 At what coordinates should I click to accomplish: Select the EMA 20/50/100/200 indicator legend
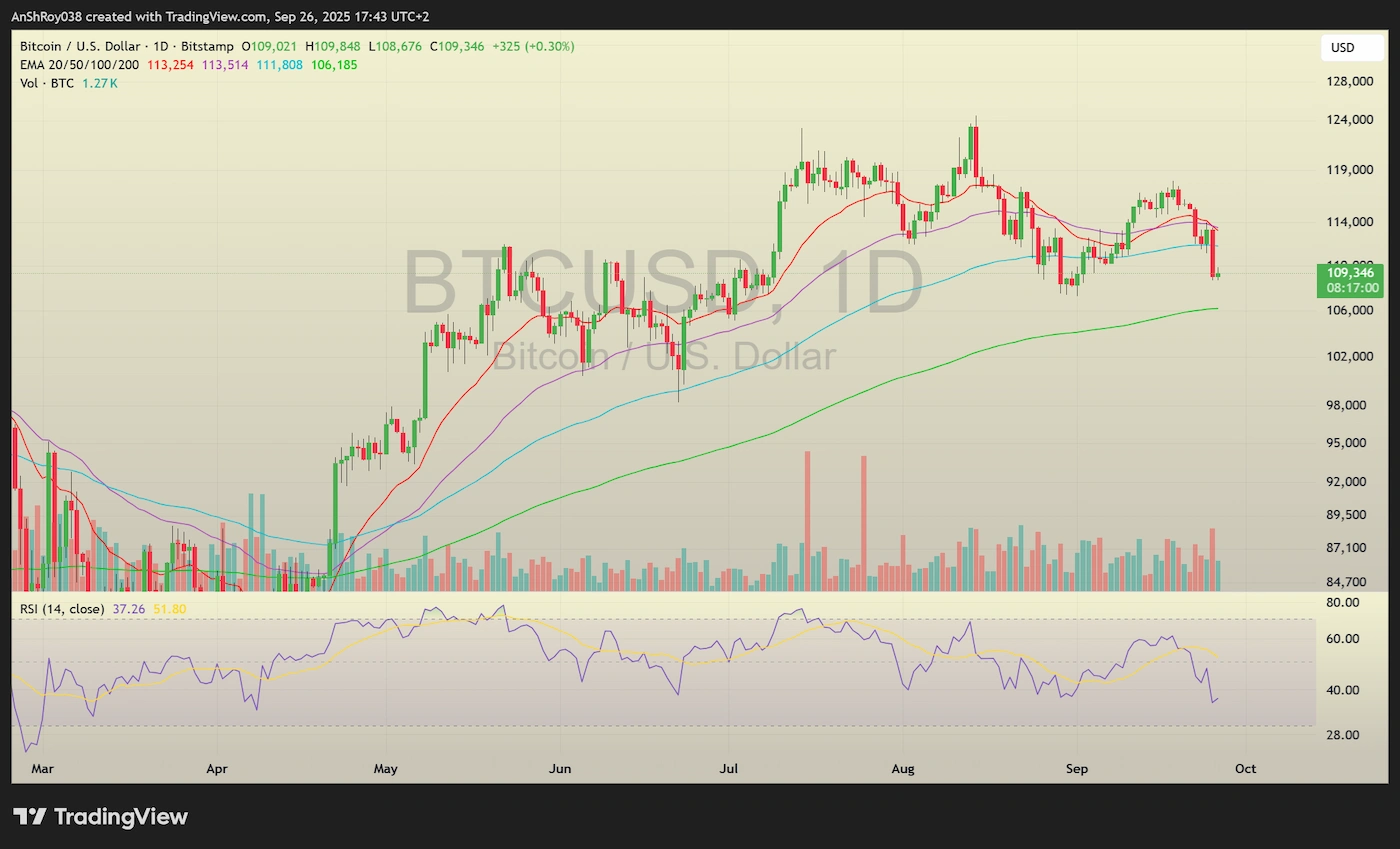coord(82,64)
